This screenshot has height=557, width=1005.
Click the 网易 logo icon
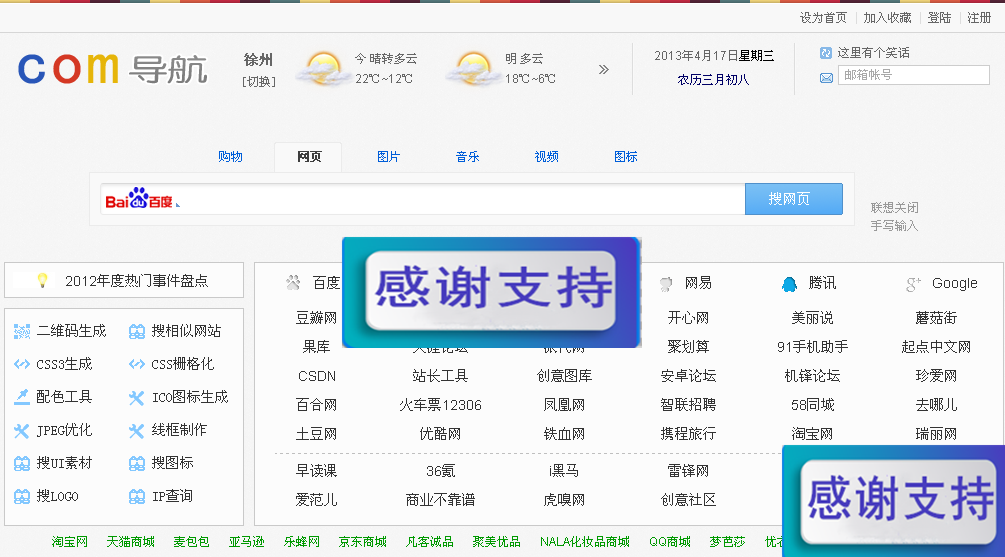pos(666,284)
